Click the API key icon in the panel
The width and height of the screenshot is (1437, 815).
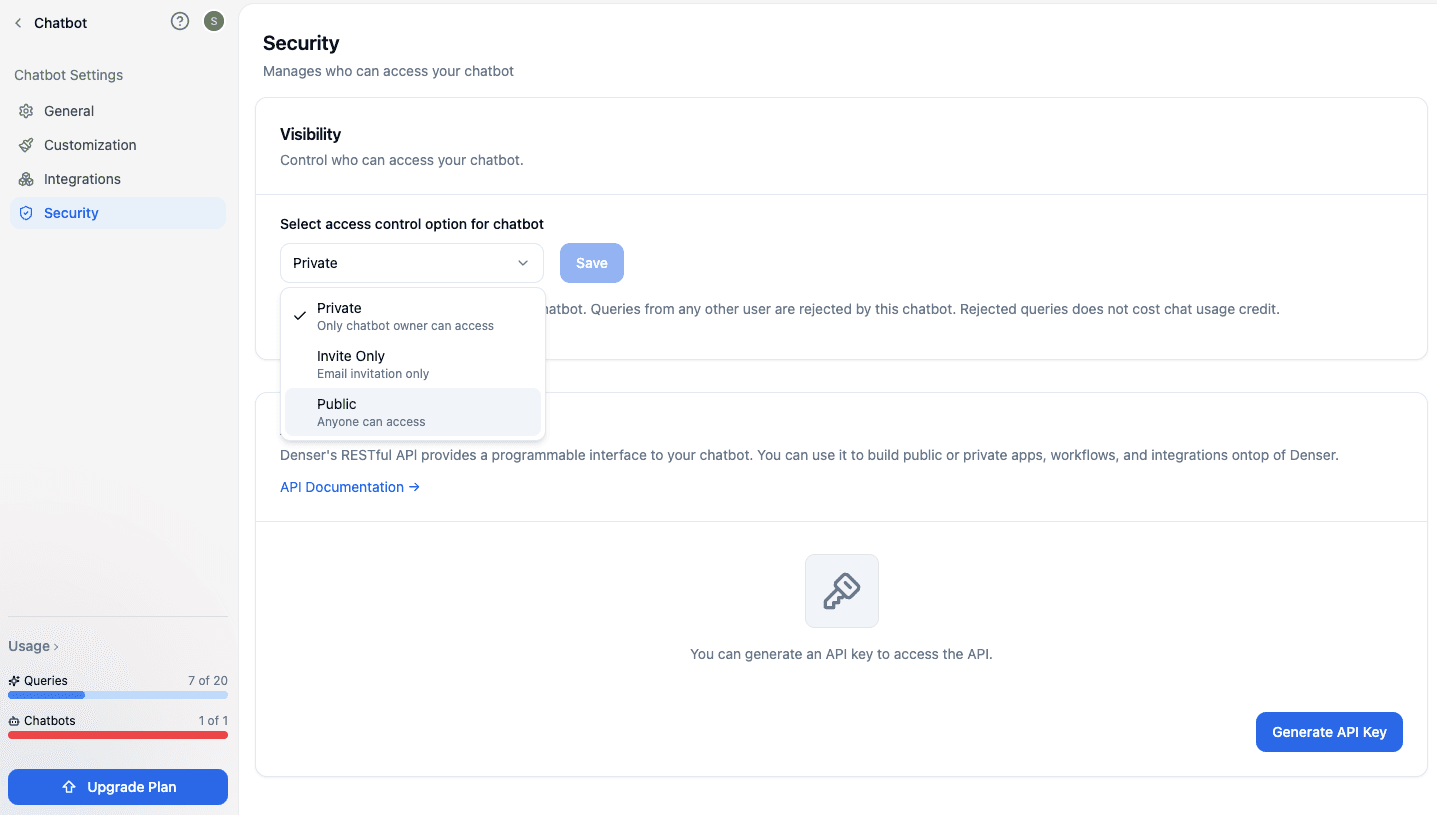pos(841,590)
